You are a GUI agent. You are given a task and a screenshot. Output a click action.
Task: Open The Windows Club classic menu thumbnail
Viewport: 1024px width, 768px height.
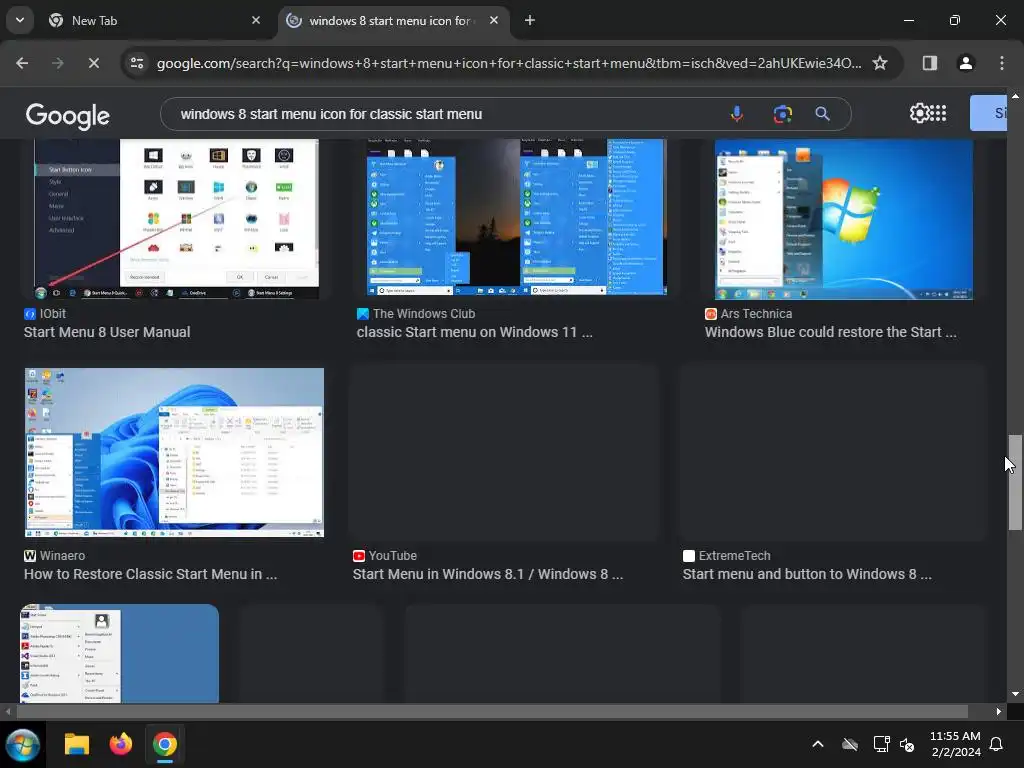tap(517, 217)
